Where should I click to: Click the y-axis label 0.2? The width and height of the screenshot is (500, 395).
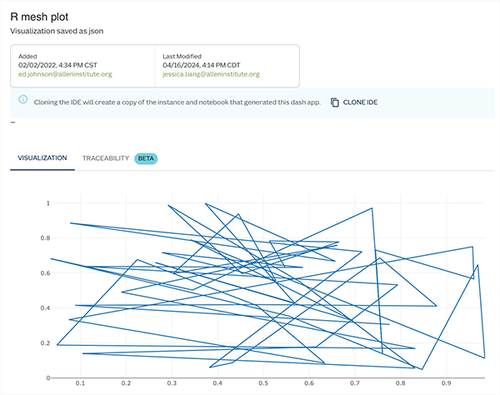point(45,343)
